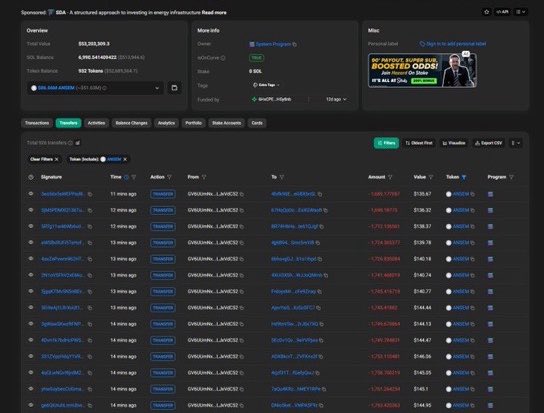This screenshot has width=544, height=413.
Task: Switch to the Activities tab
Action: tap(96, 123)
